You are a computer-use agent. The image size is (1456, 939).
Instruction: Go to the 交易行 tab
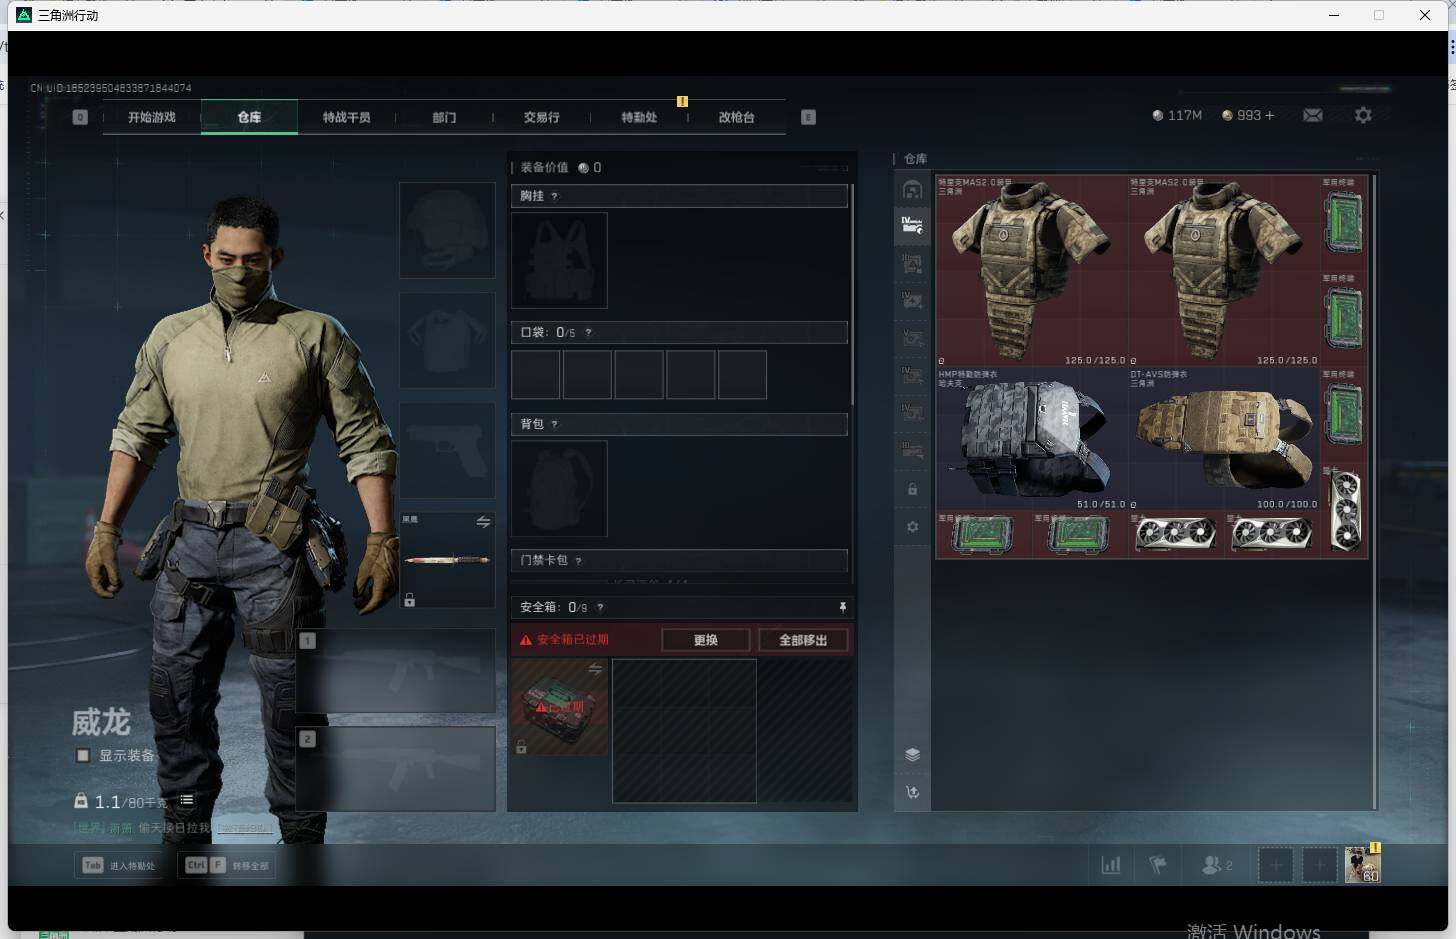click(x=541, y=117)
